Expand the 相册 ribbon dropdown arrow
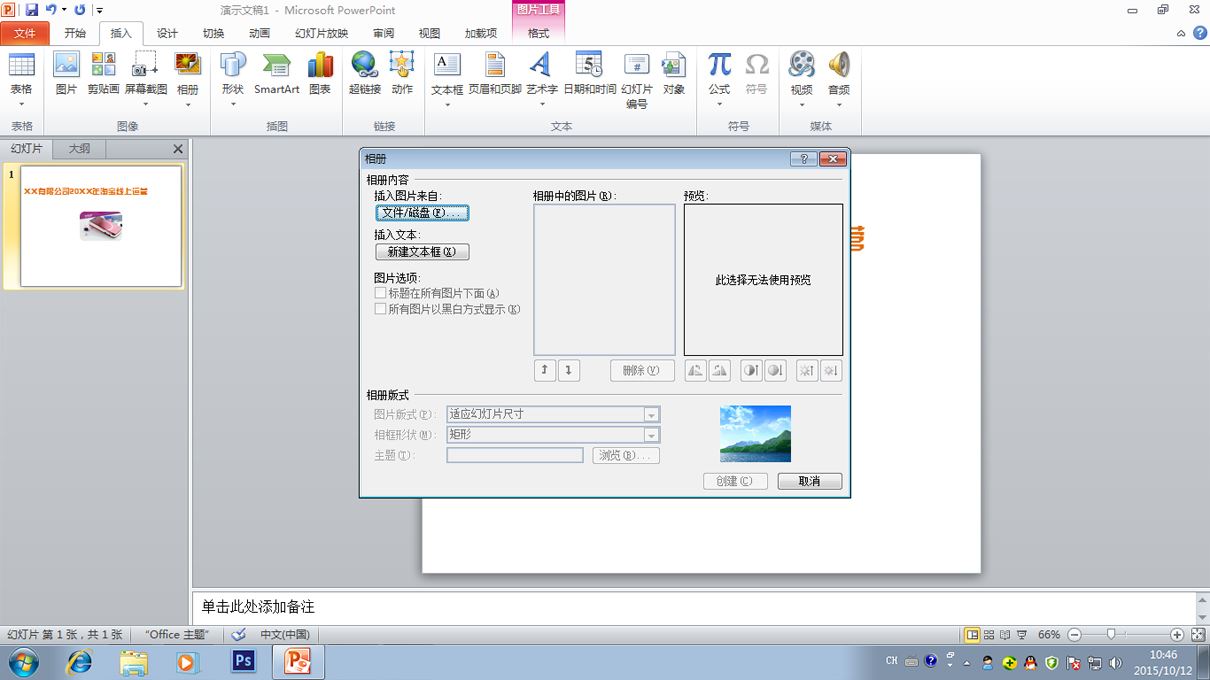 click(x=188, y=104)
